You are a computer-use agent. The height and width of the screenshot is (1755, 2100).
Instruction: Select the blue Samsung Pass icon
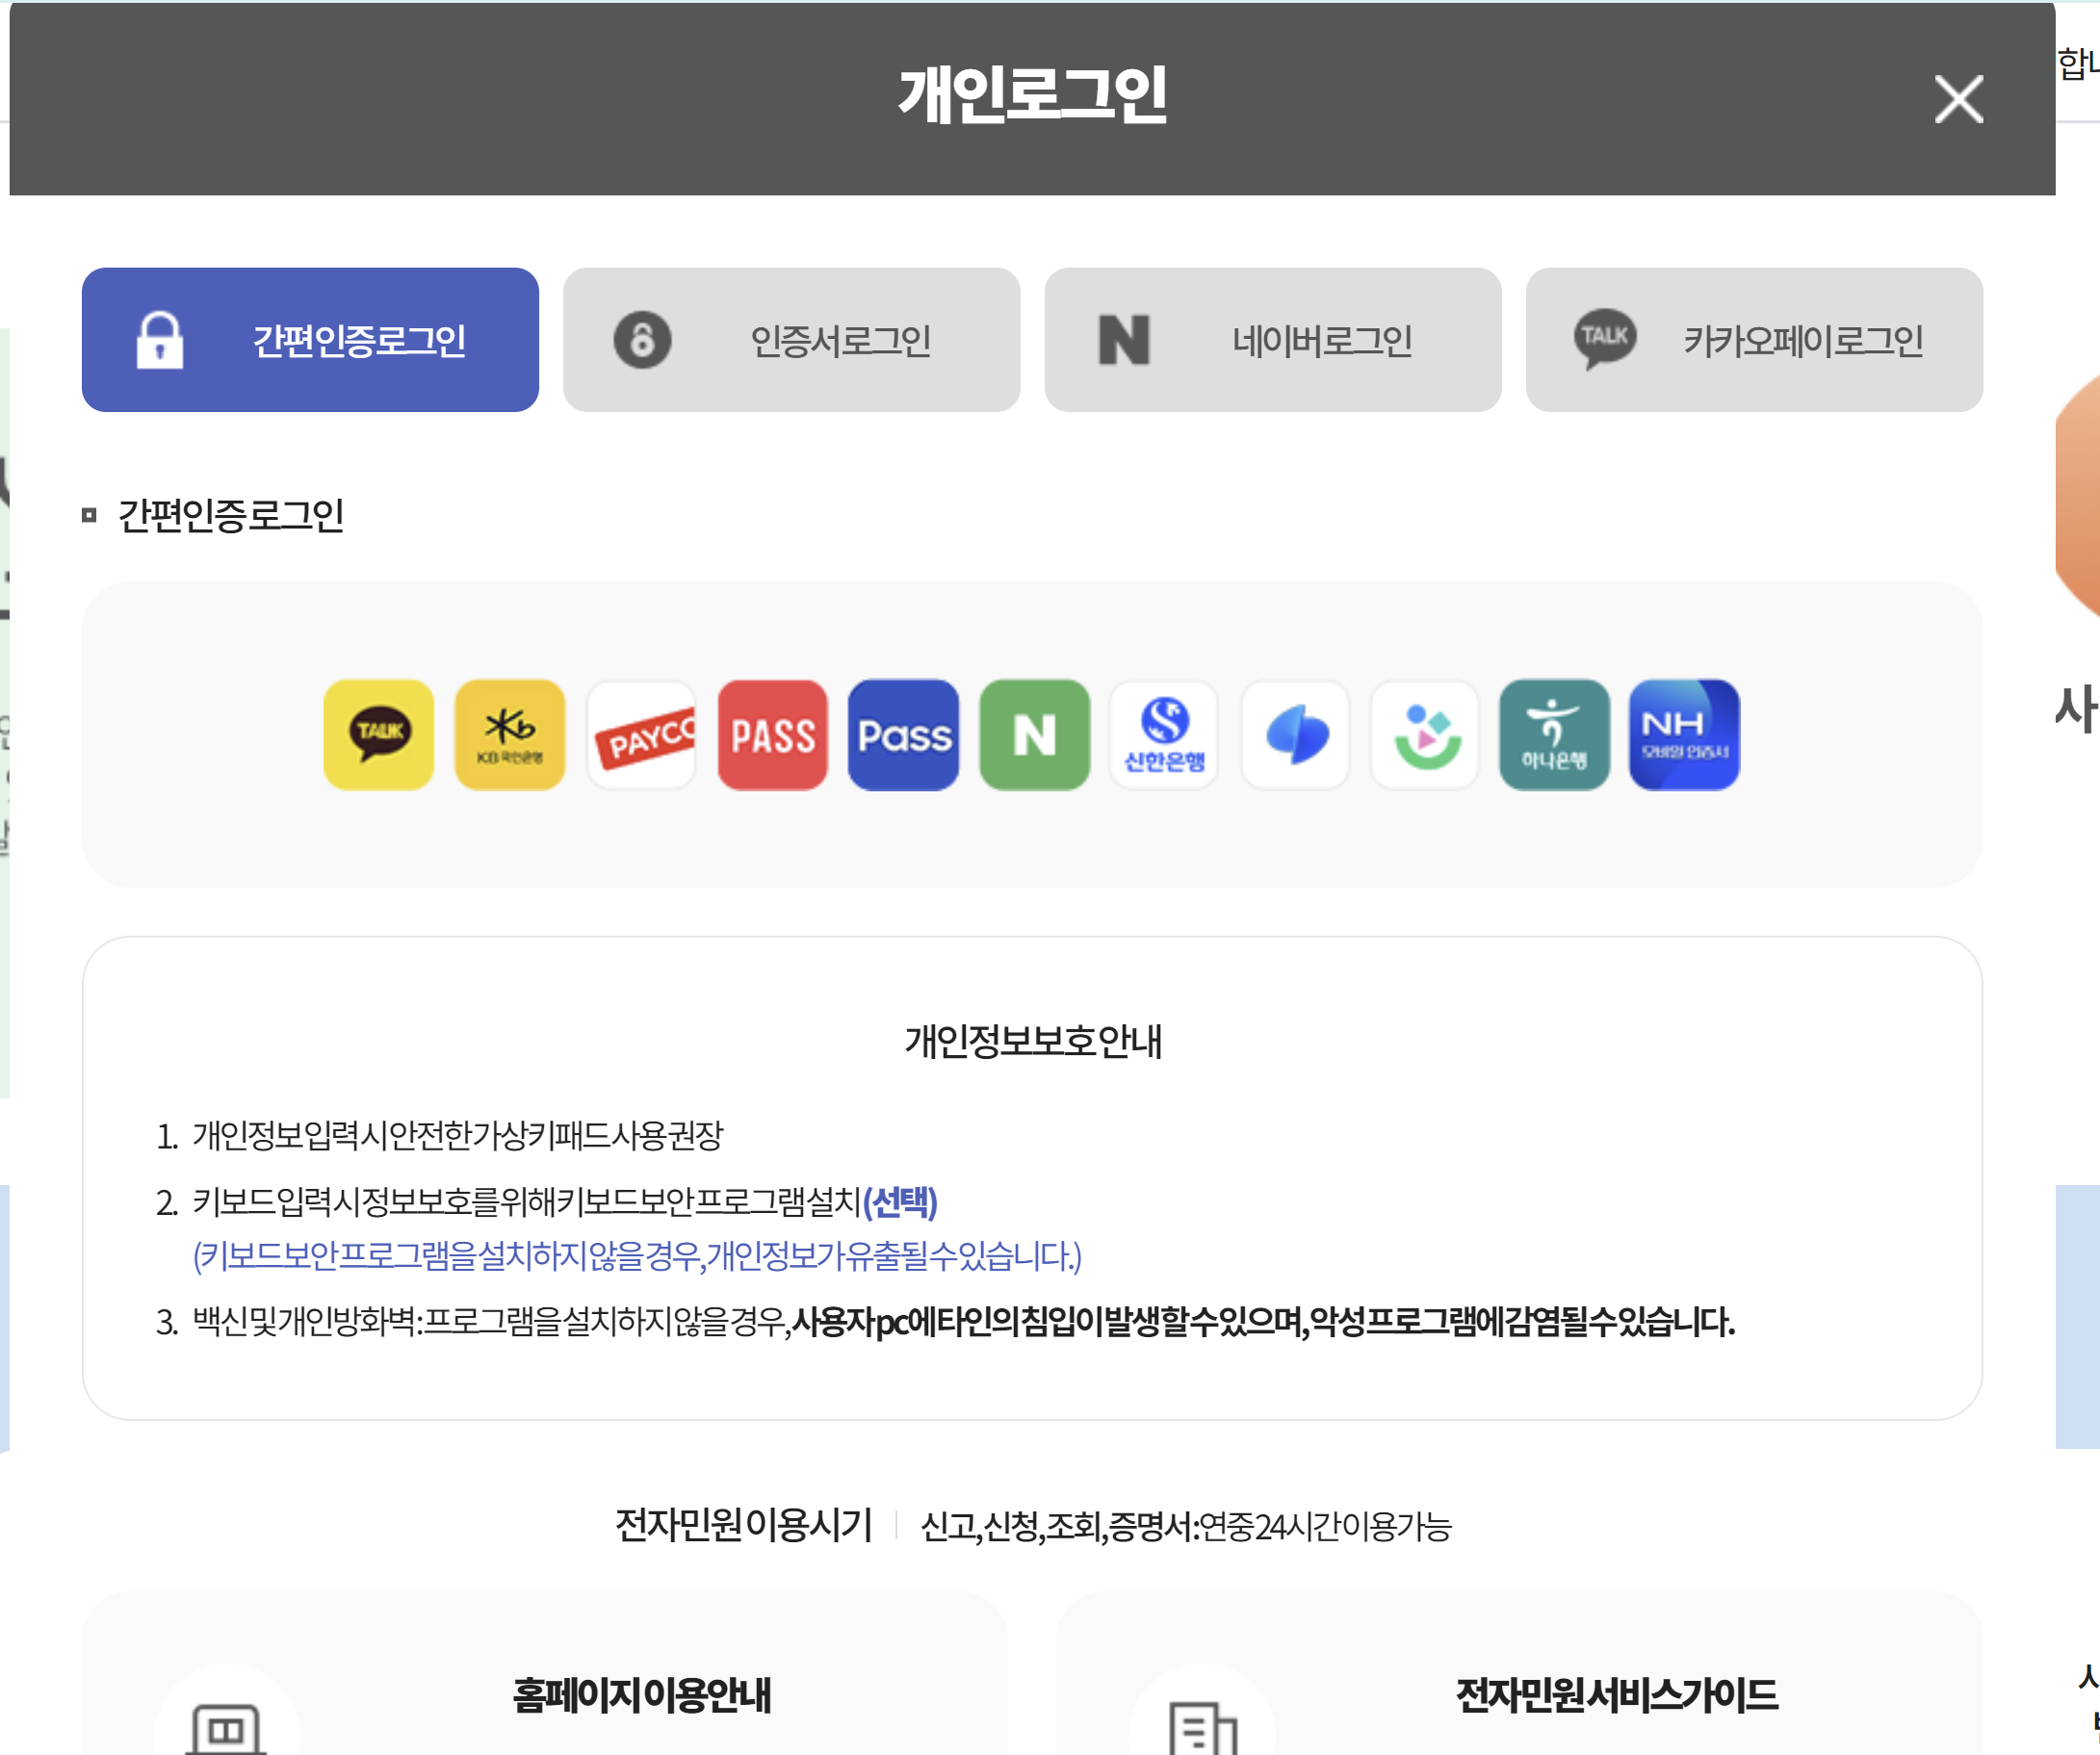903,735
